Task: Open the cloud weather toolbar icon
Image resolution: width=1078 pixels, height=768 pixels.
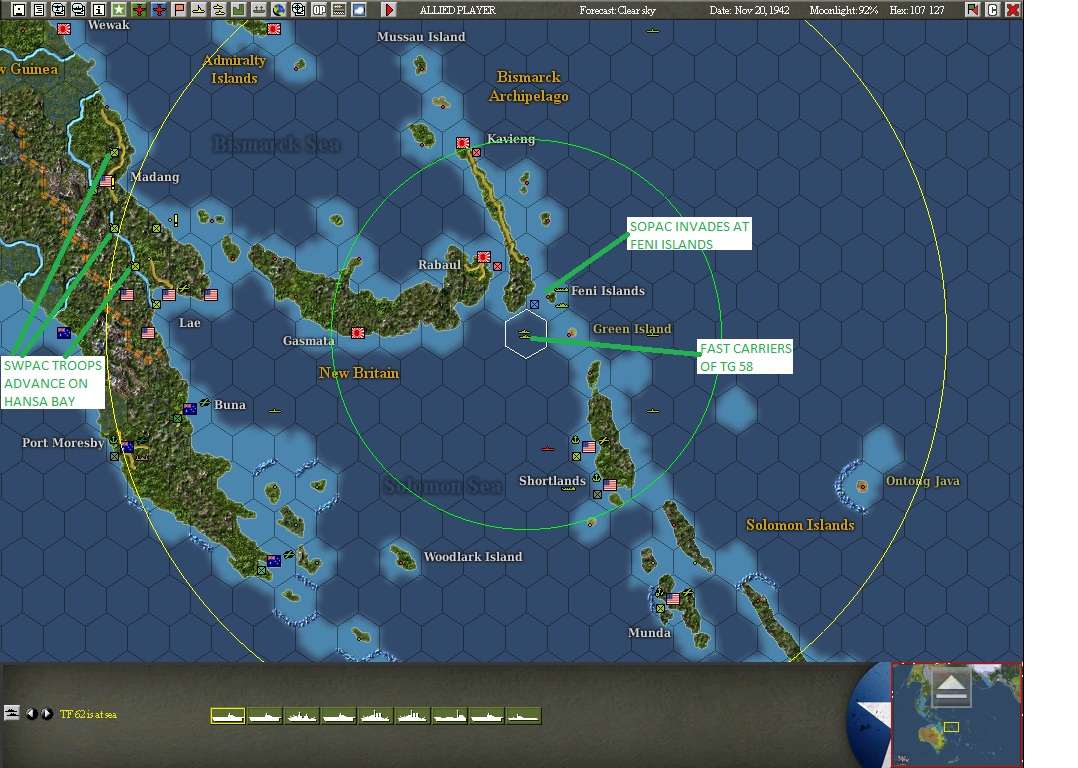Action: point(359,10)
